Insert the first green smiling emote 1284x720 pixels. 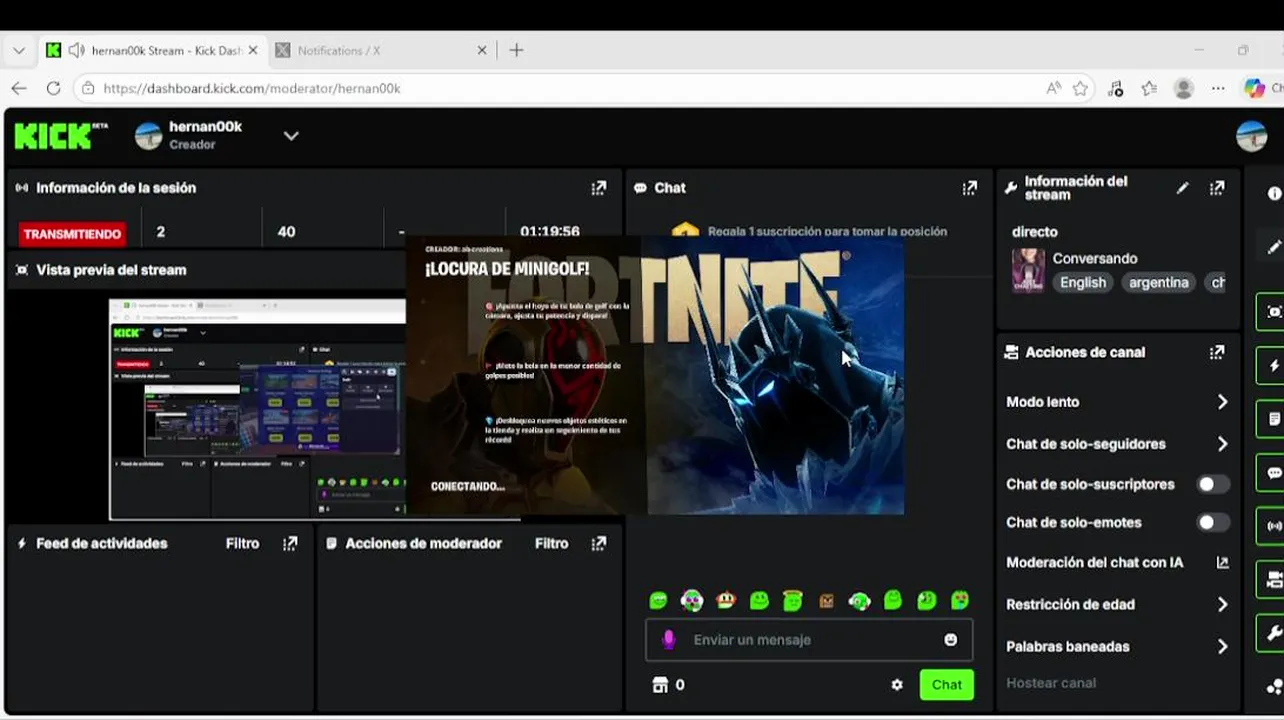click(658, 601)
